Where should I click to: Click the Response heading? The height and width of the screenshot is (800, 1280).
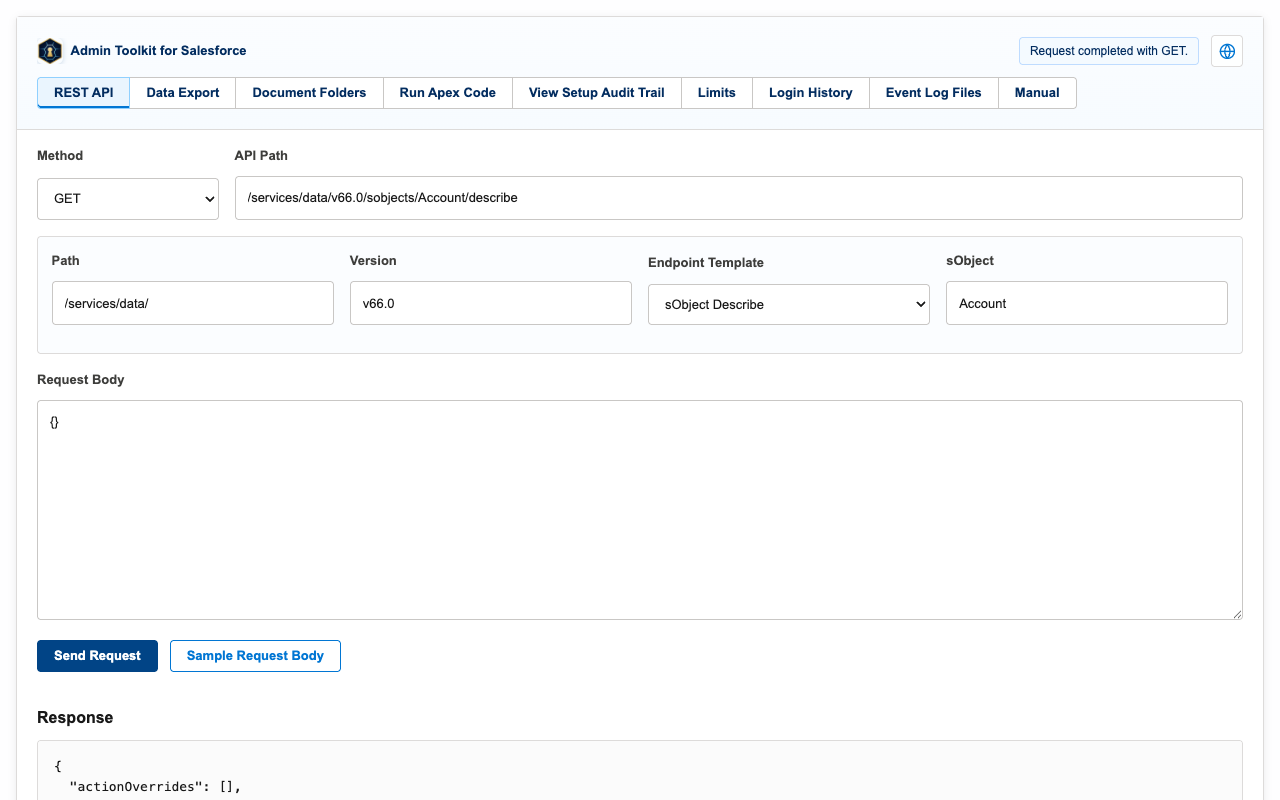pos(75,718)
